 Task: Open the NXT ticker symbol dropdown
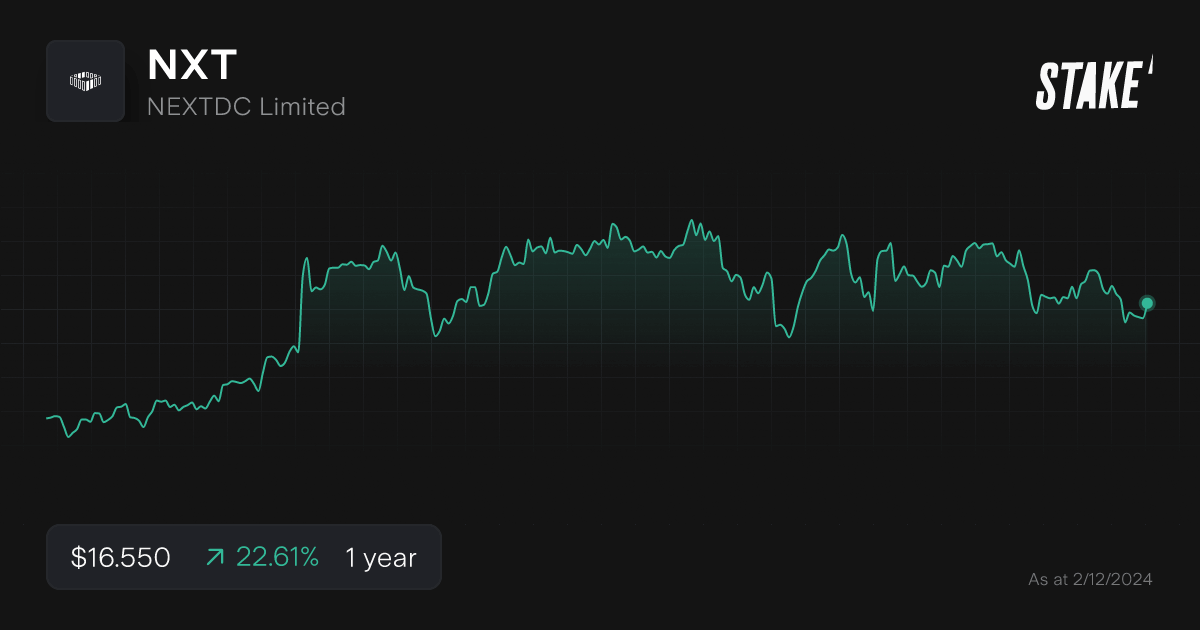point(190,65)
